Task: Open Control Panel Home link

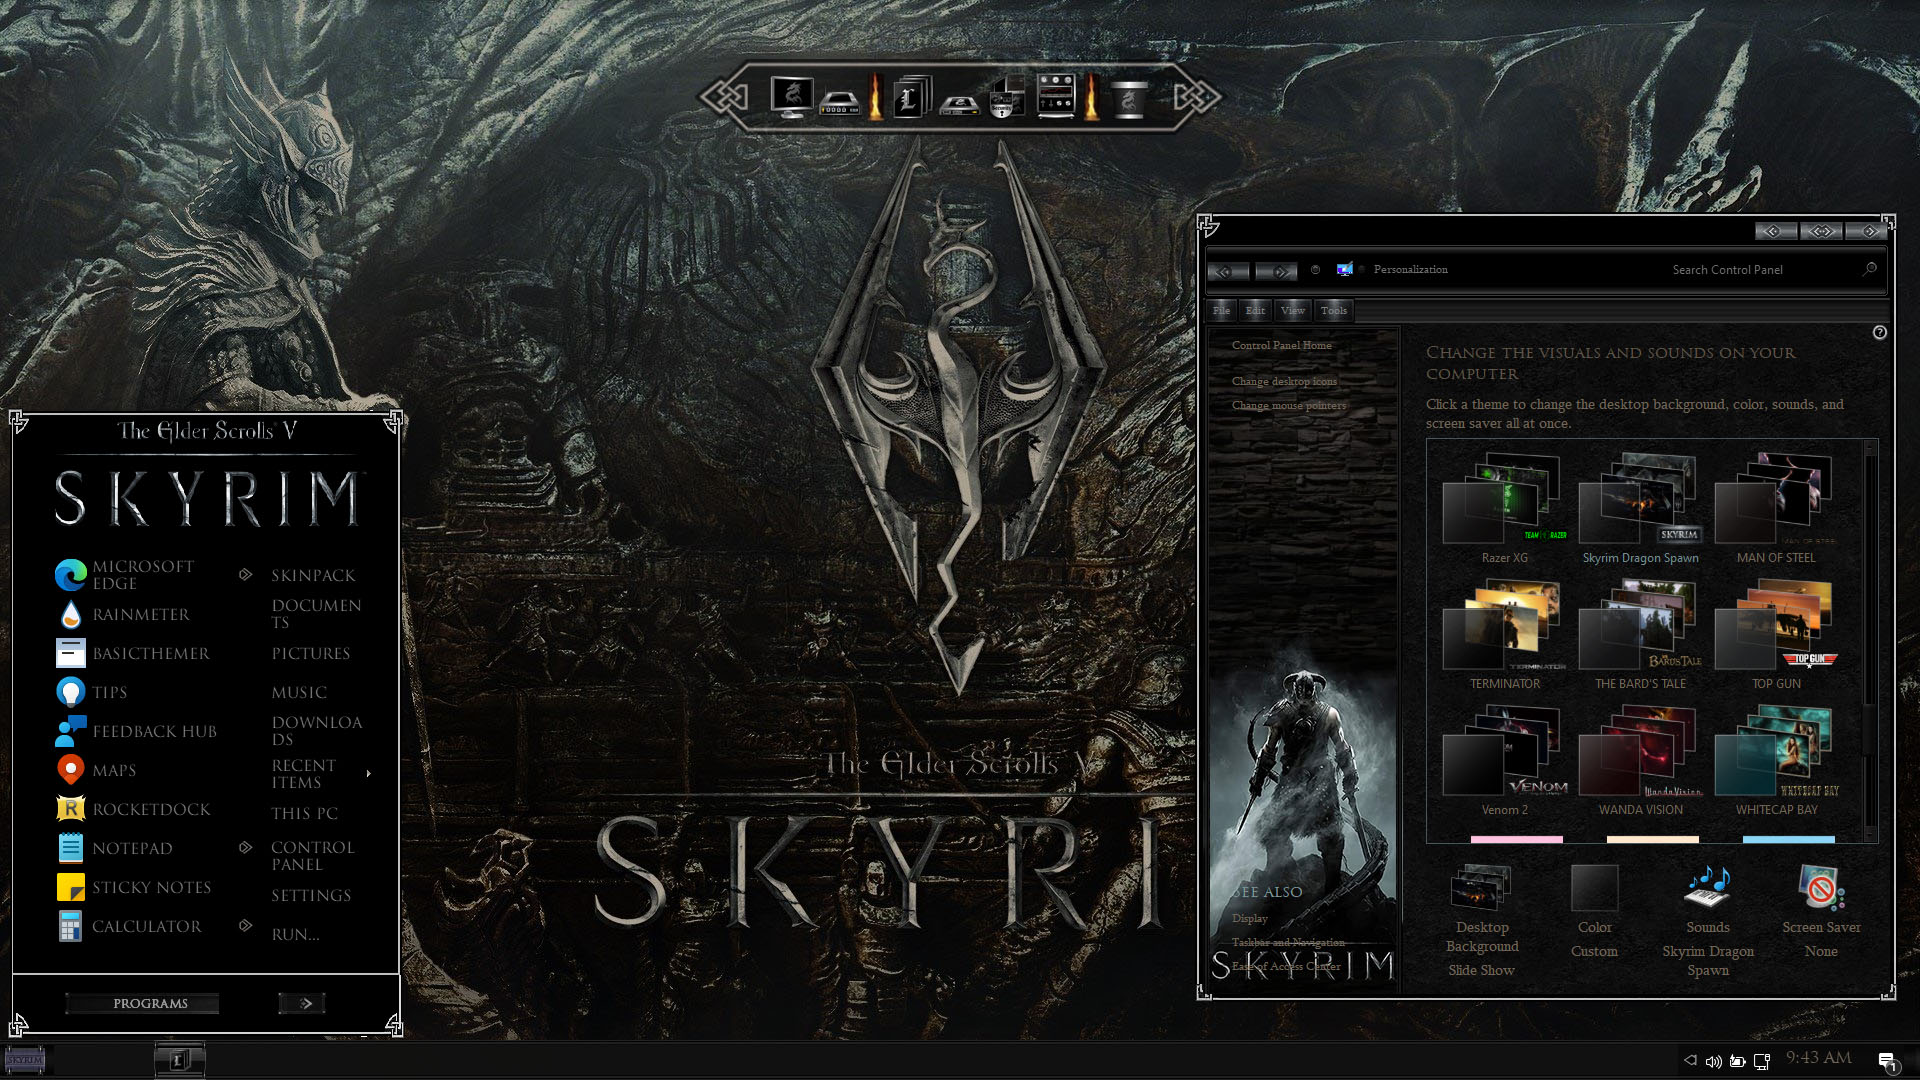Action: coord(1281,345)
